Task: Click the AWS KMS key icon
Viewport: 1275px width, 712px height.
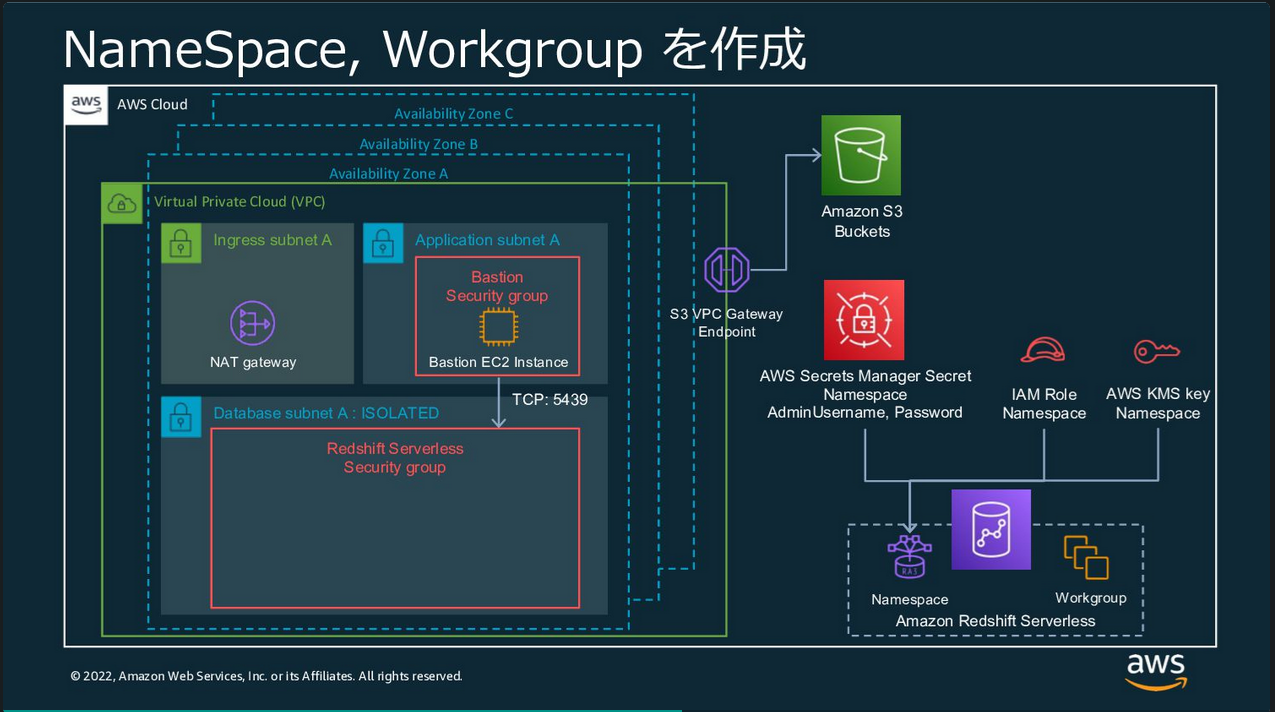Action: pyautogui.click(x=1157, y=351)
